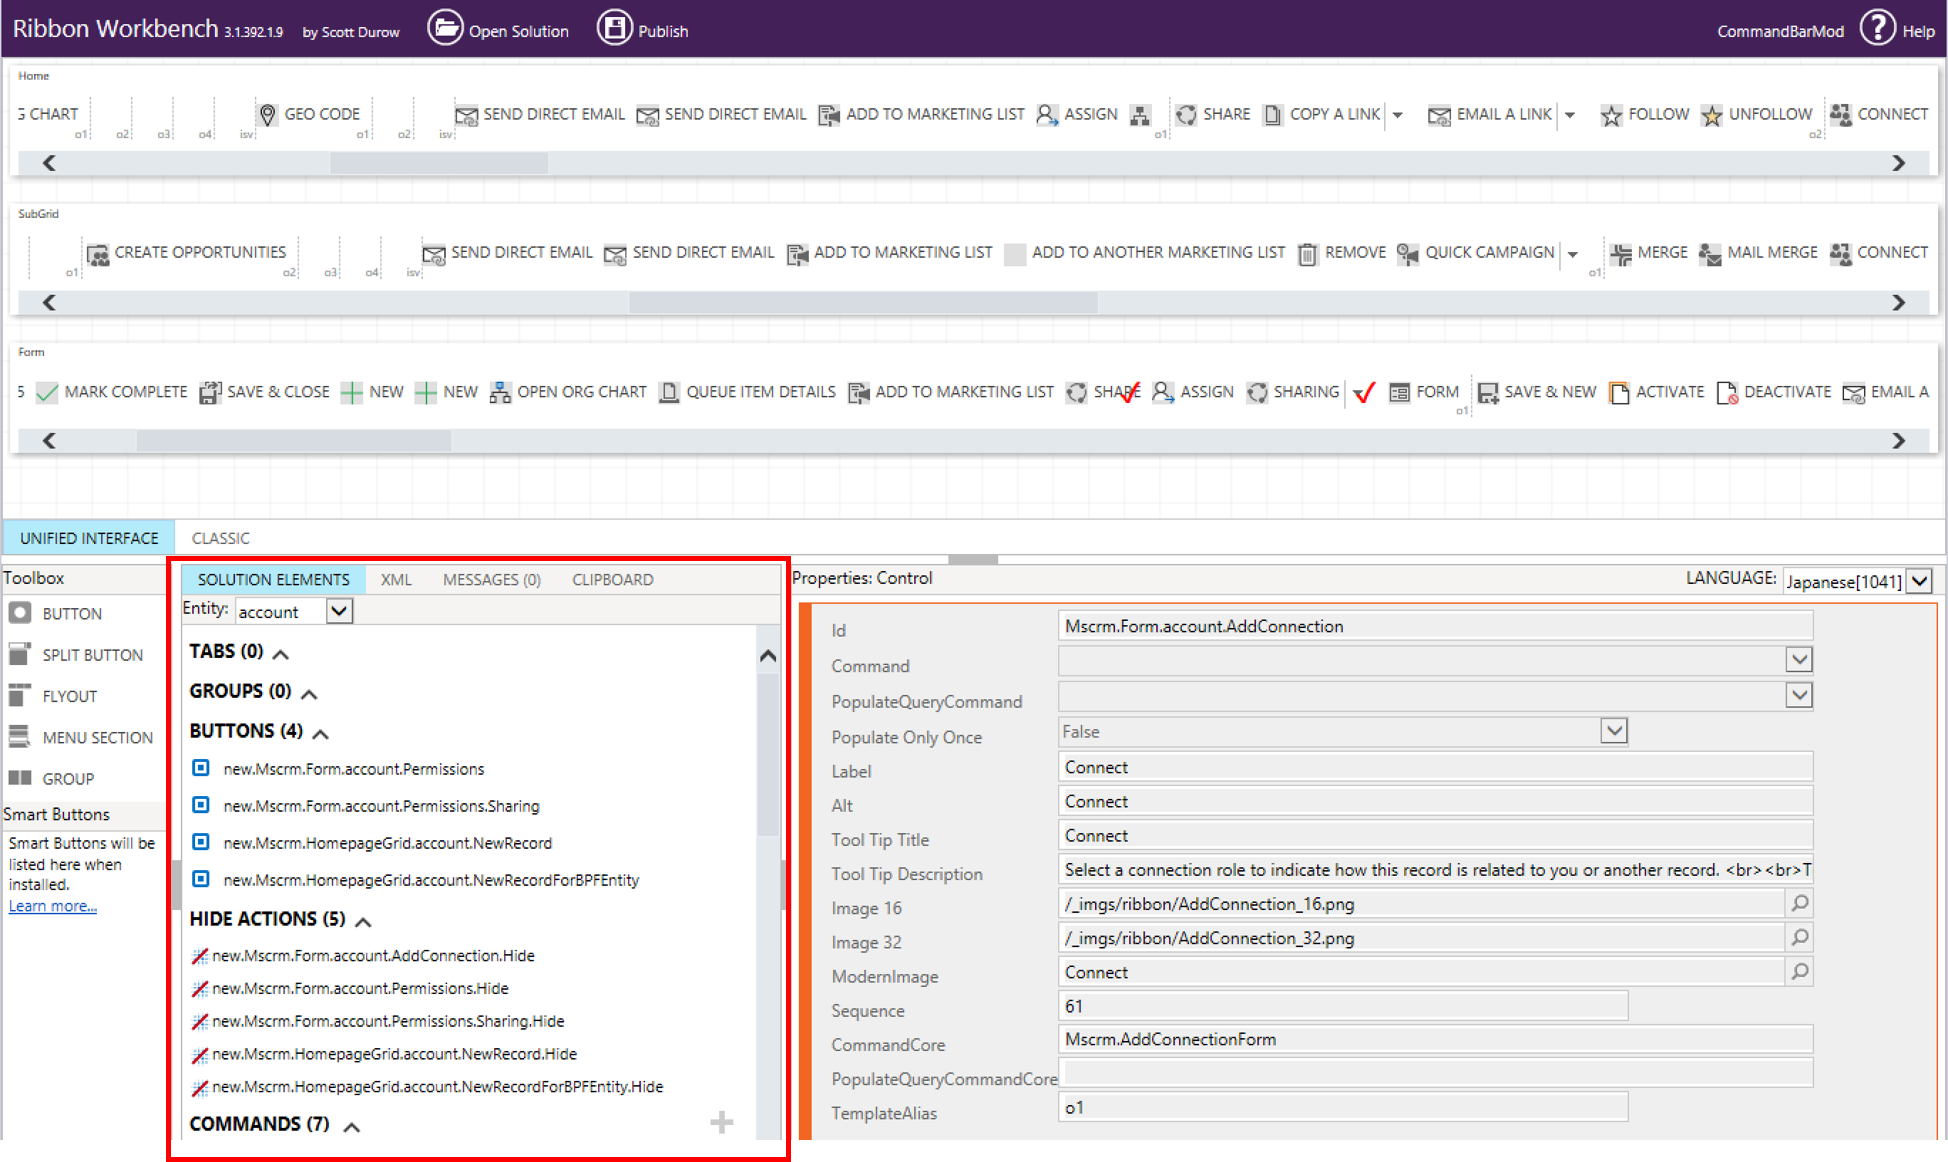Image resolution: width=1948 pixels, height=1162 pixels.
Task: Open the Command property dropdown
Action: tap(1799, 660)
